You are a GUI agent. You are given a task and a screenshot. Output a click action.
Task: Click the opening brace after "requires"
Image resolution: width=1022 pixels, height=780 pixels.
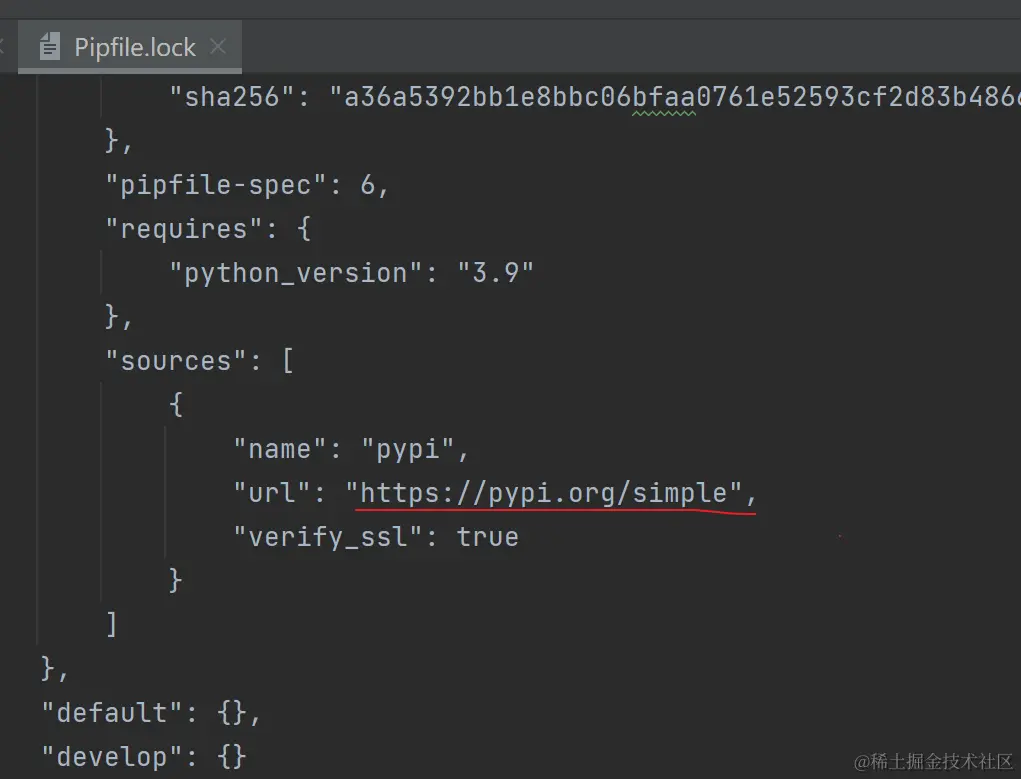click(x=303, y=229)
